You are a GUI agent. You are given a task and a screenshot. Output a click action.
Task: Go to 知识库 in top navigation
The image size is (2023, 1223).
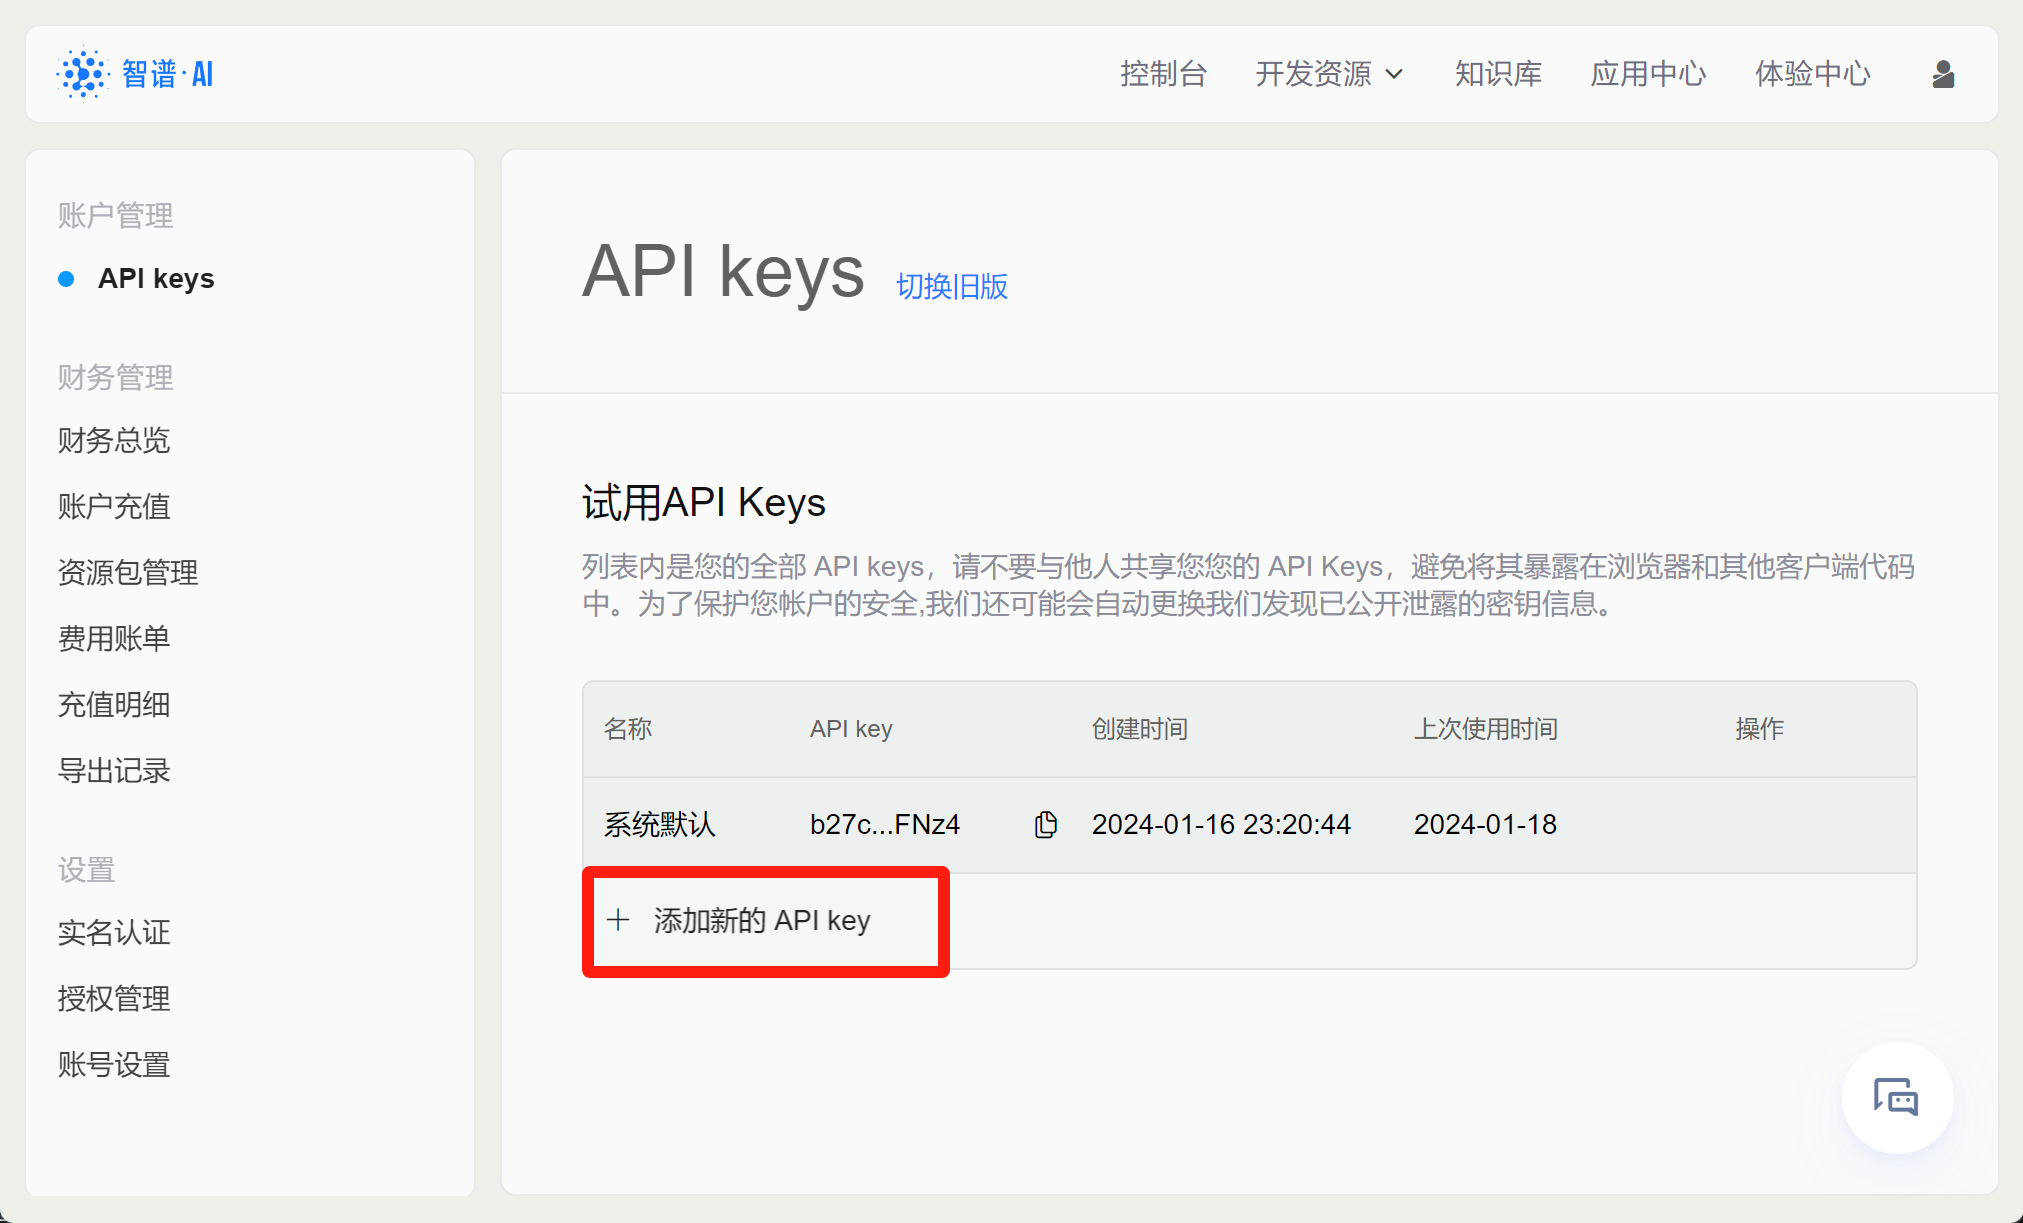tap(1498, 74)
